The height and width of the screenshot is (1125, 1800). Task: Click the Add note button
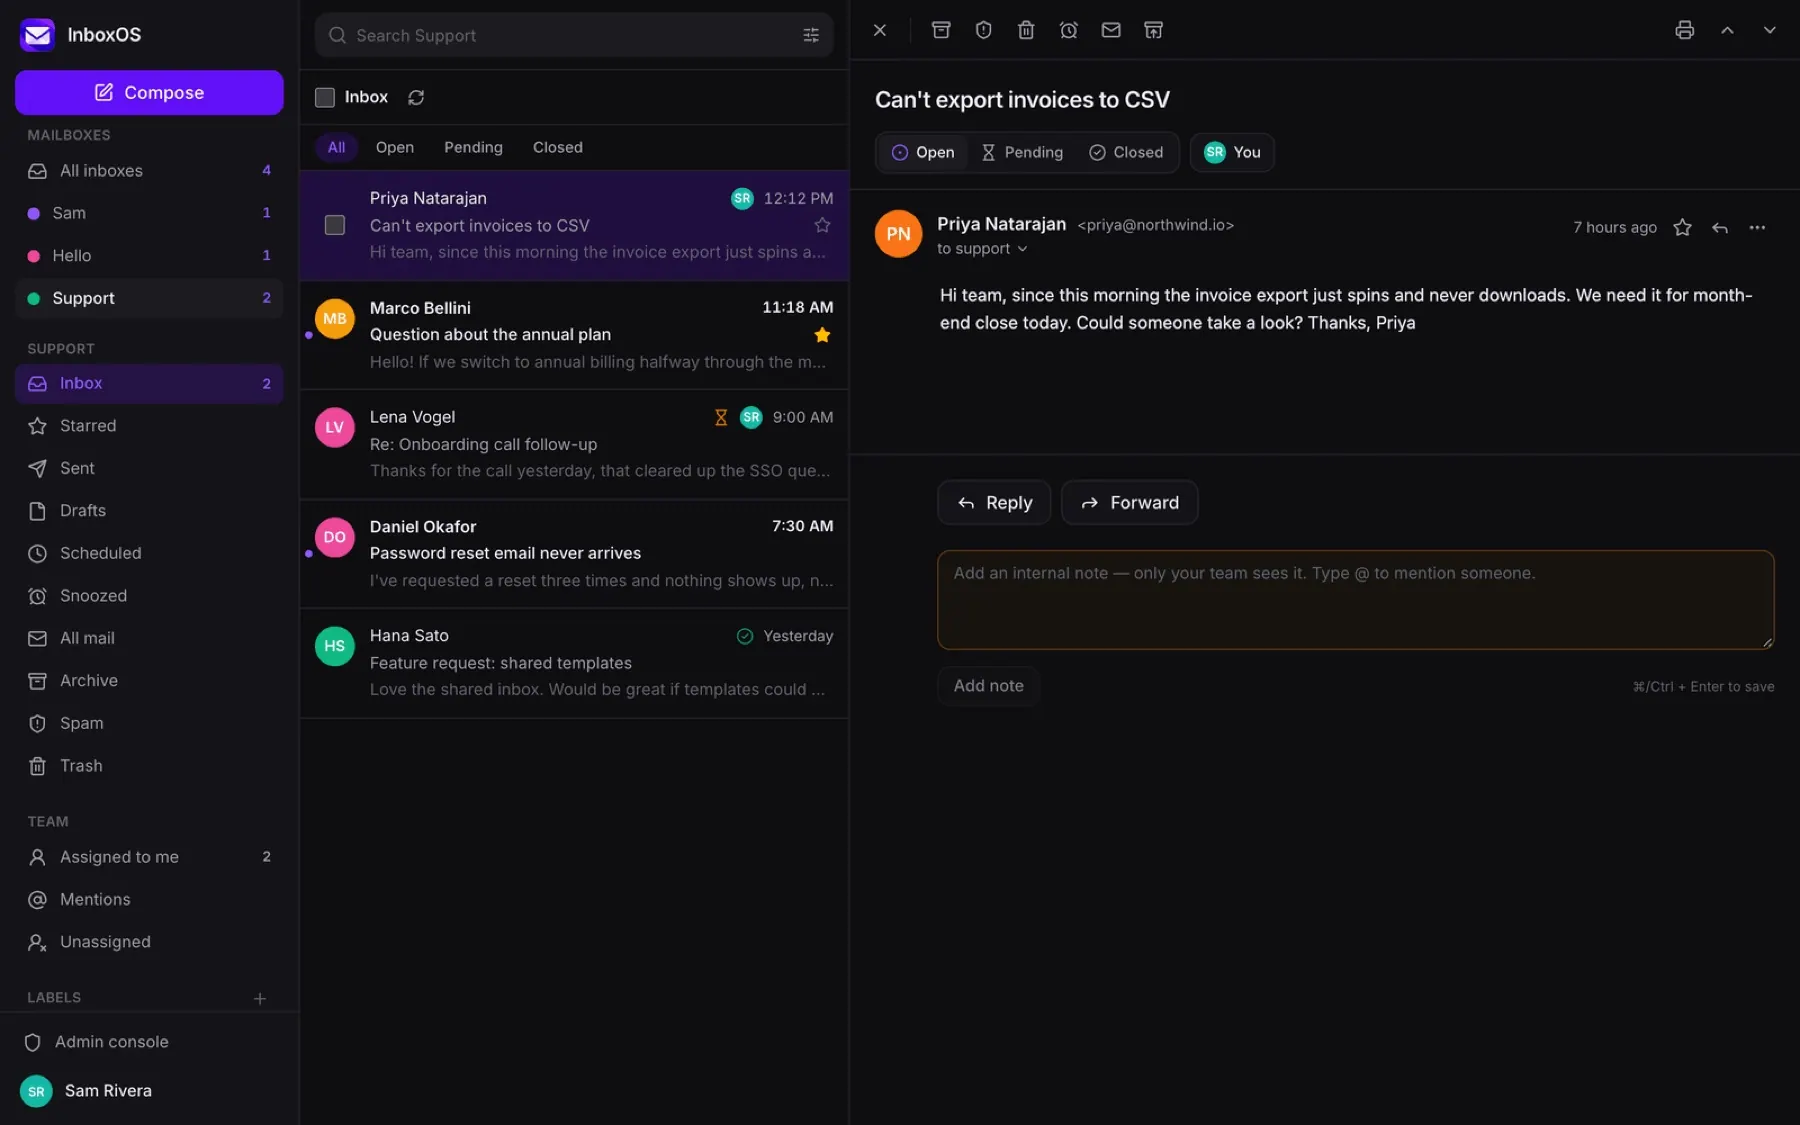(x=988, y=686)
